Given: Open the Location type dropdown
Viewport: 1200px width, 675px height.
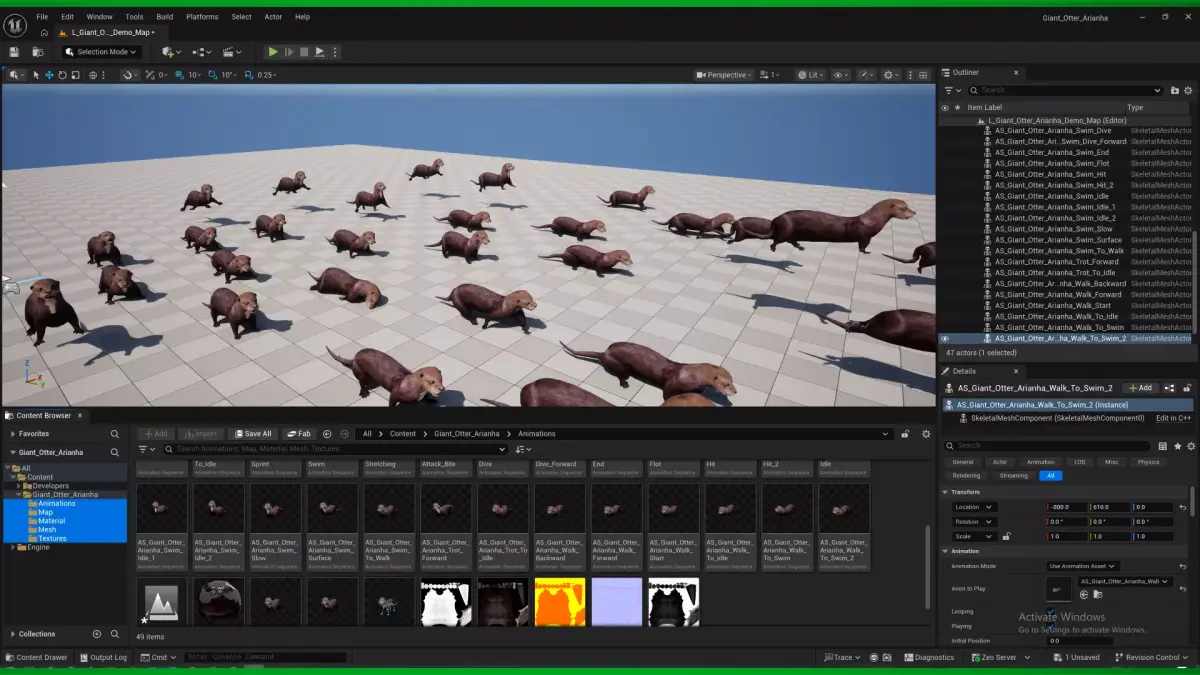Looking at the screenshot, I should pos(974,507).
